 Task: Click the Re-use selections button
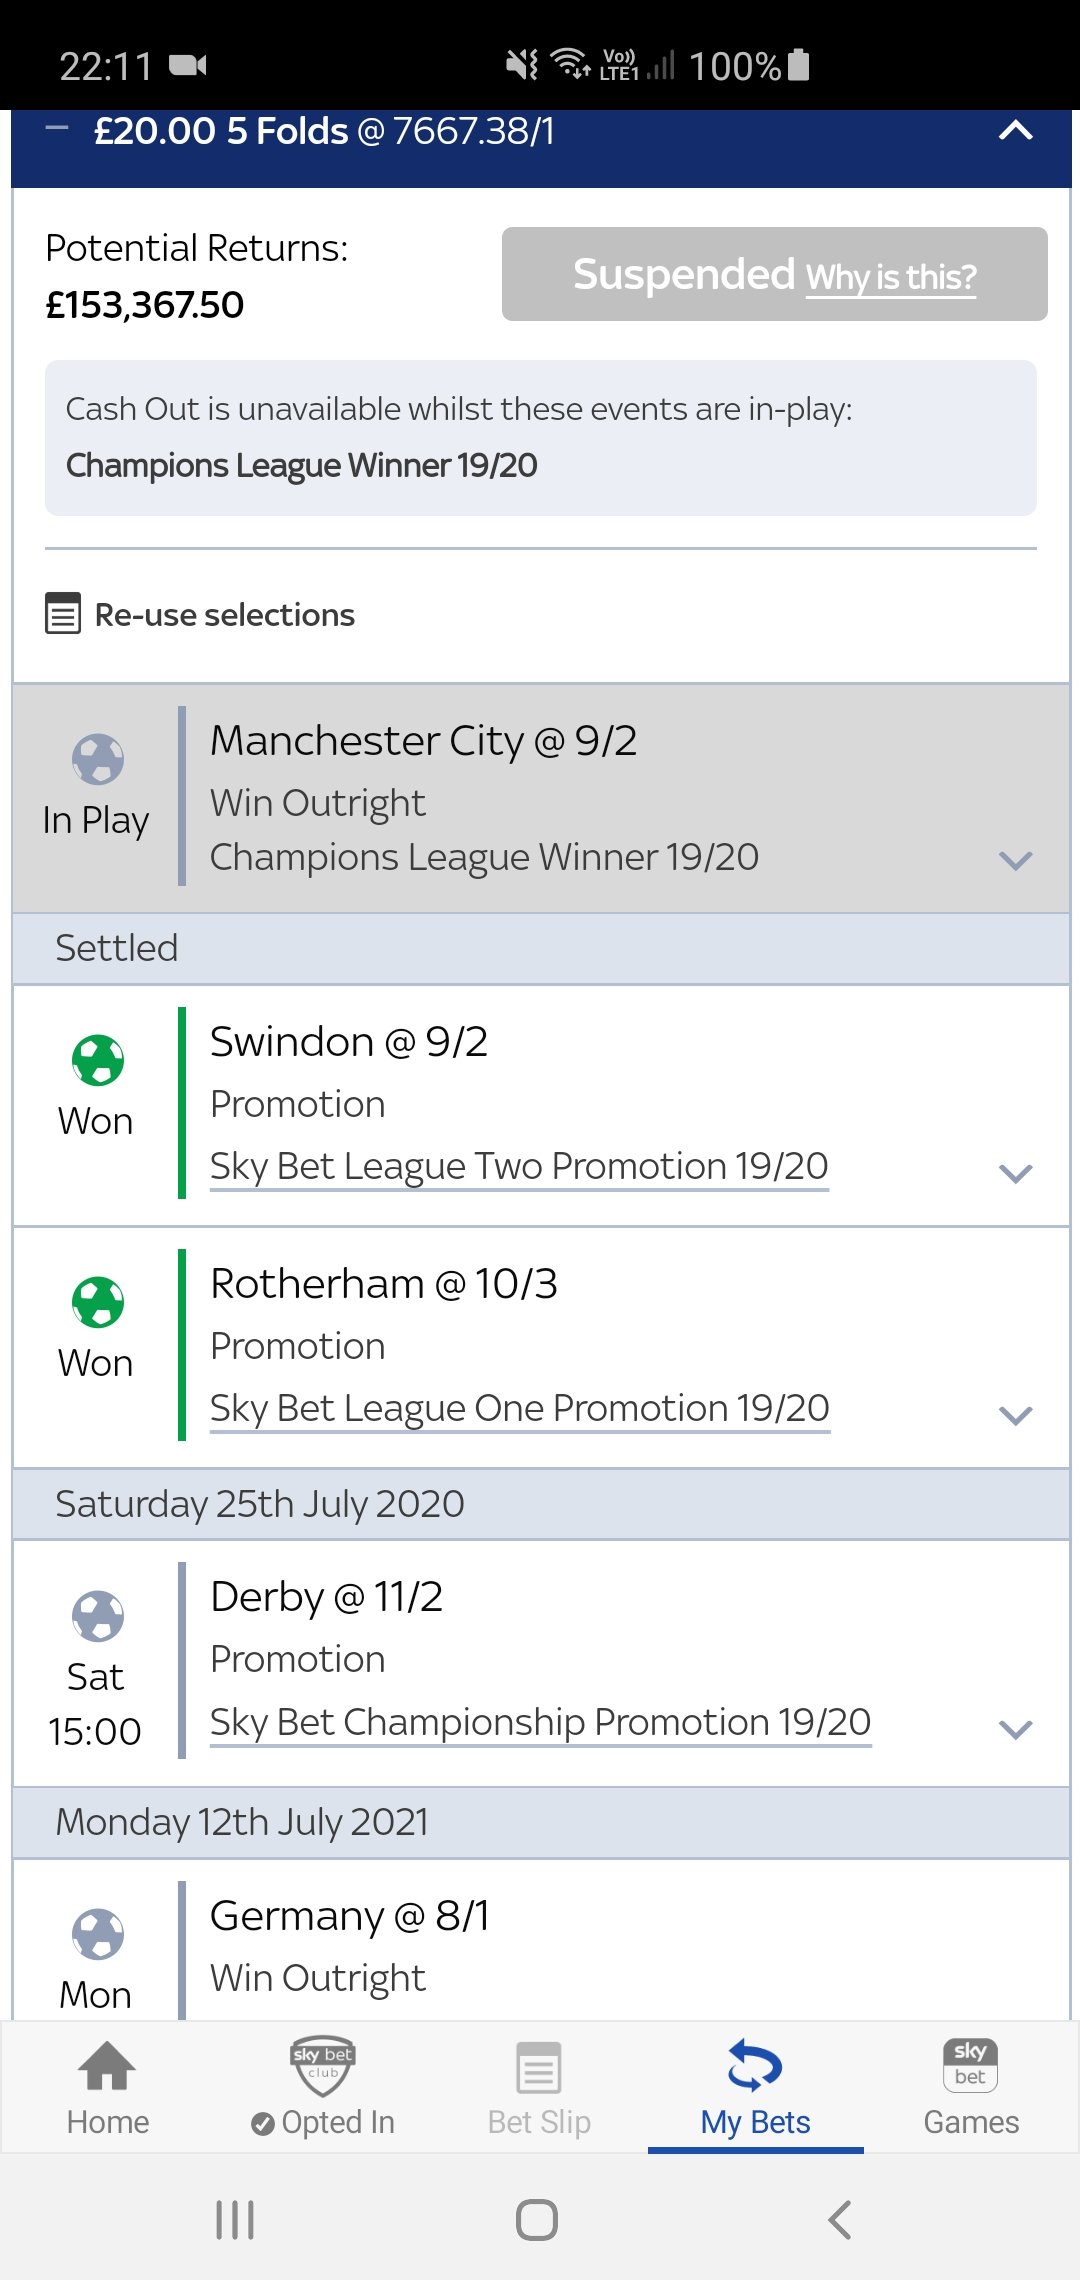(x=200, y=614)
